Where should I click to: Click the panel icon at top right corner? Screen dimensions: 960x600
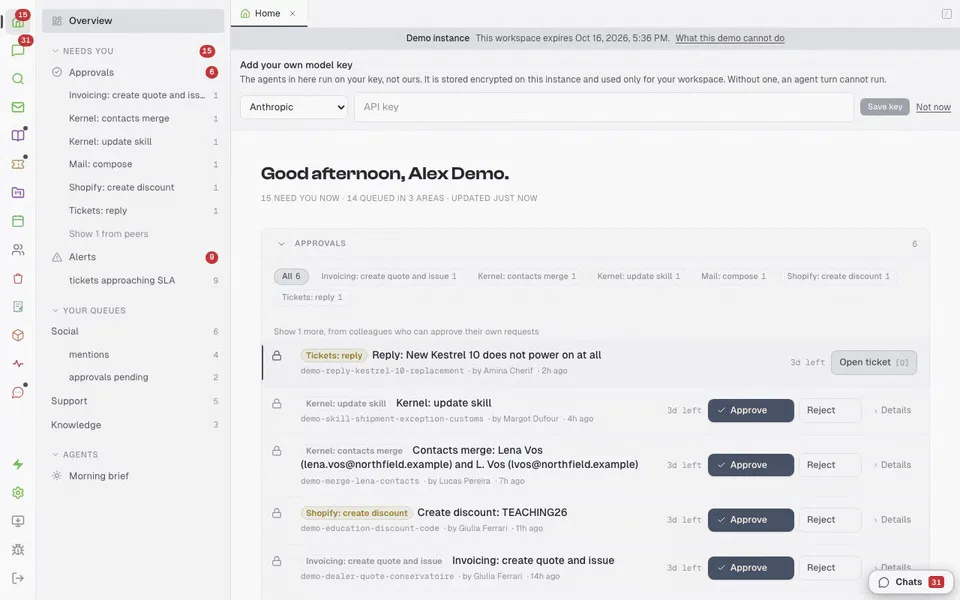tap(947, 13)
